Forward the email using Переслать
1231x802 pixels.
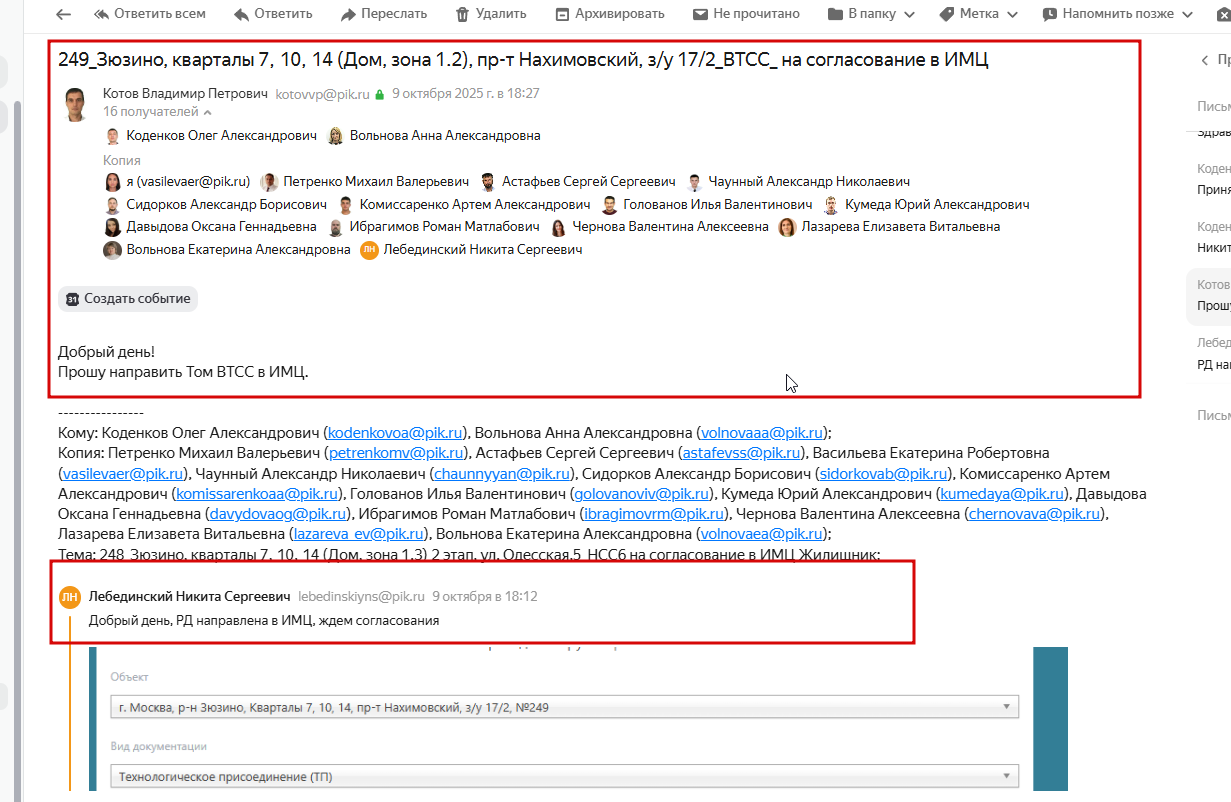(x=384, y=14)
